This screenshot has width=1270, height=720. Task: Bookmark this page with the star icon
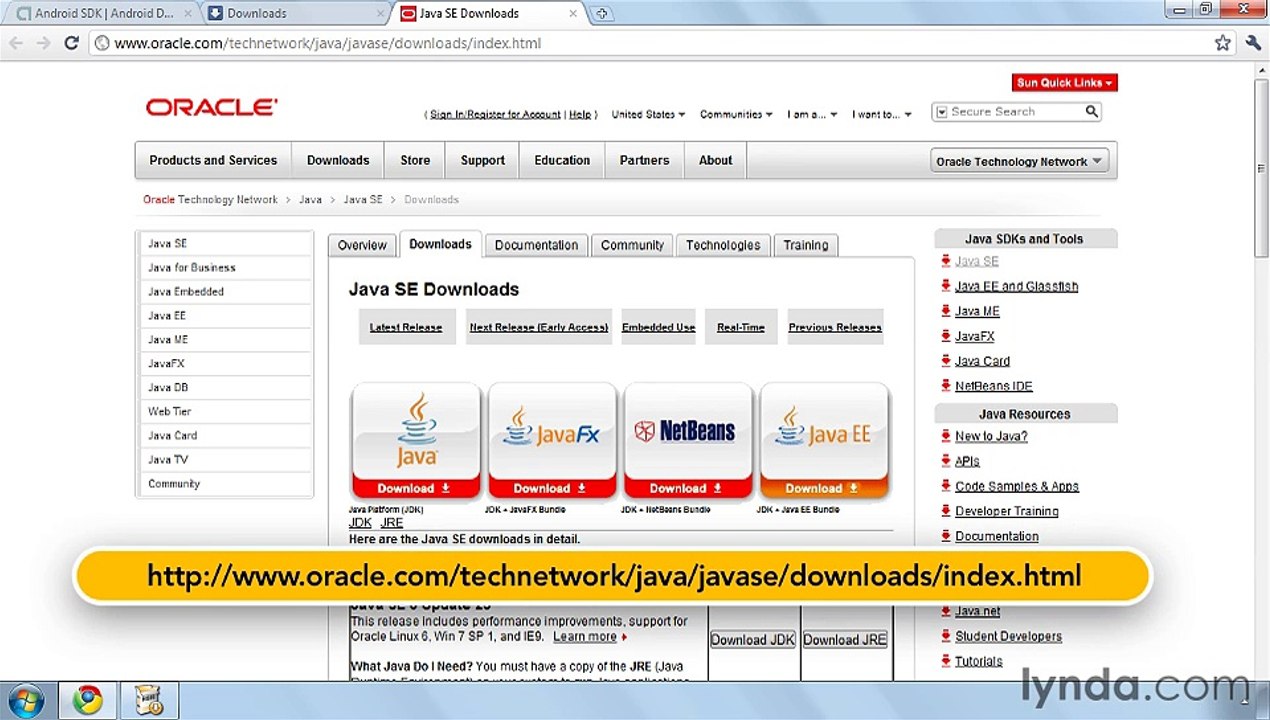coord(1222,43)
